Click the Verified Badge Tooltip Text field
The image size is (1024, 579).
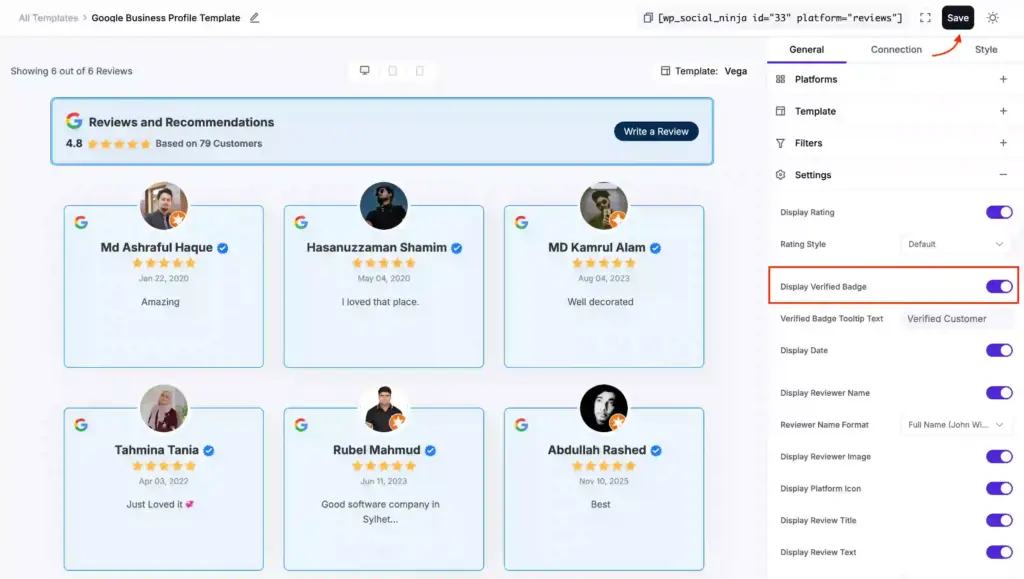pos(955,318)
